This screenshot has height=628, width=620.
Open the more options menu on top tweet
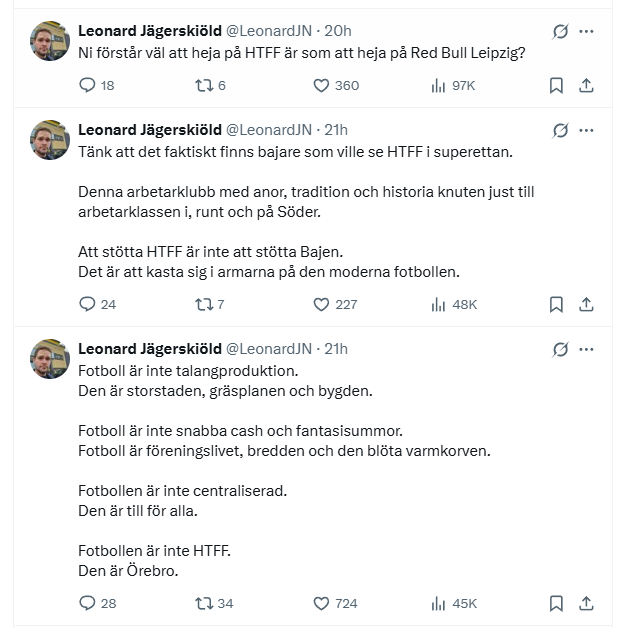588,32
